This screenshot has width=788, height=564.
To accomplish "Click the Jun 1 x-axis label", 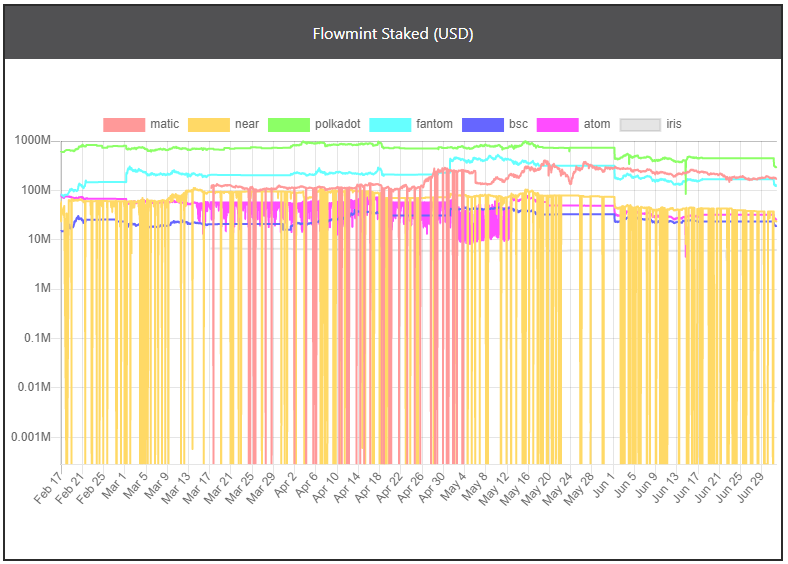I will 604,485.
